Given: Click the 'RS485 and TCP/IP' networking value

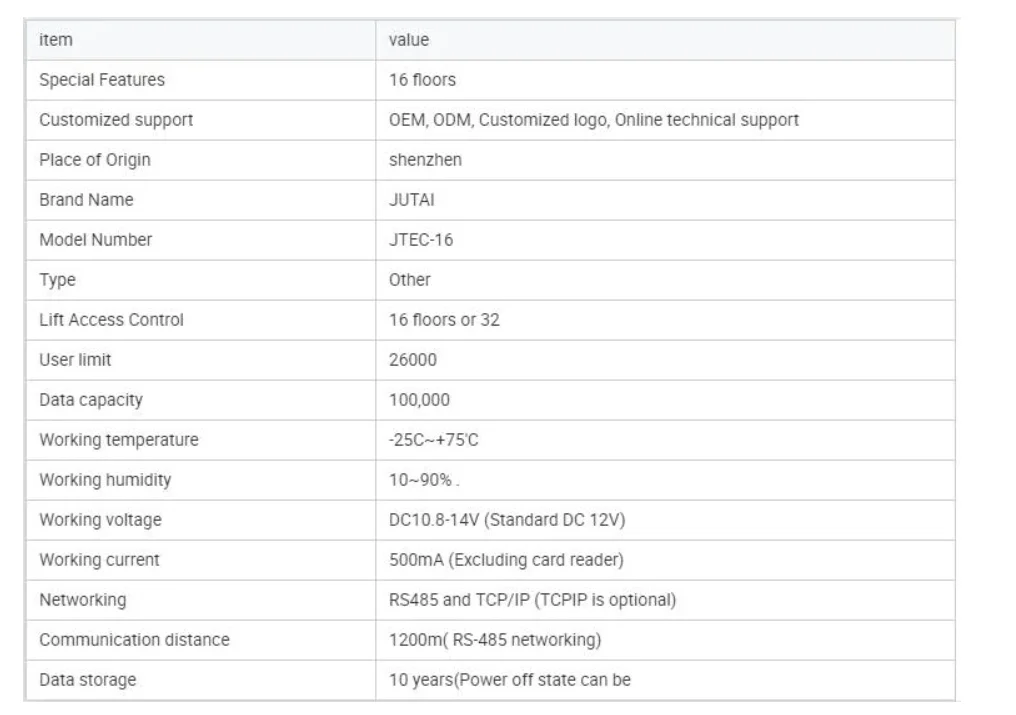Looking at the screenshot, I should coord(532,600).
